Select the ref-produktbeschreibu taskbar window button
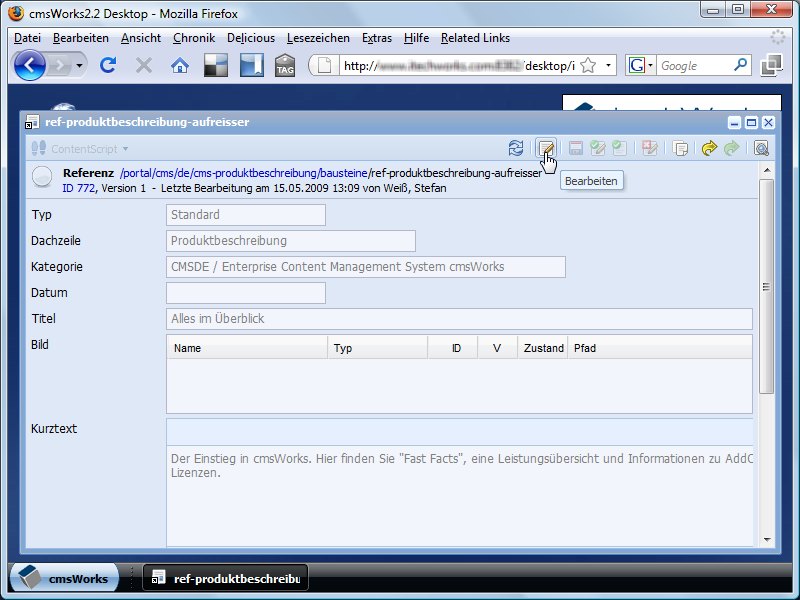The width and height of the screenshot is (800, 600). coord(226,578)
